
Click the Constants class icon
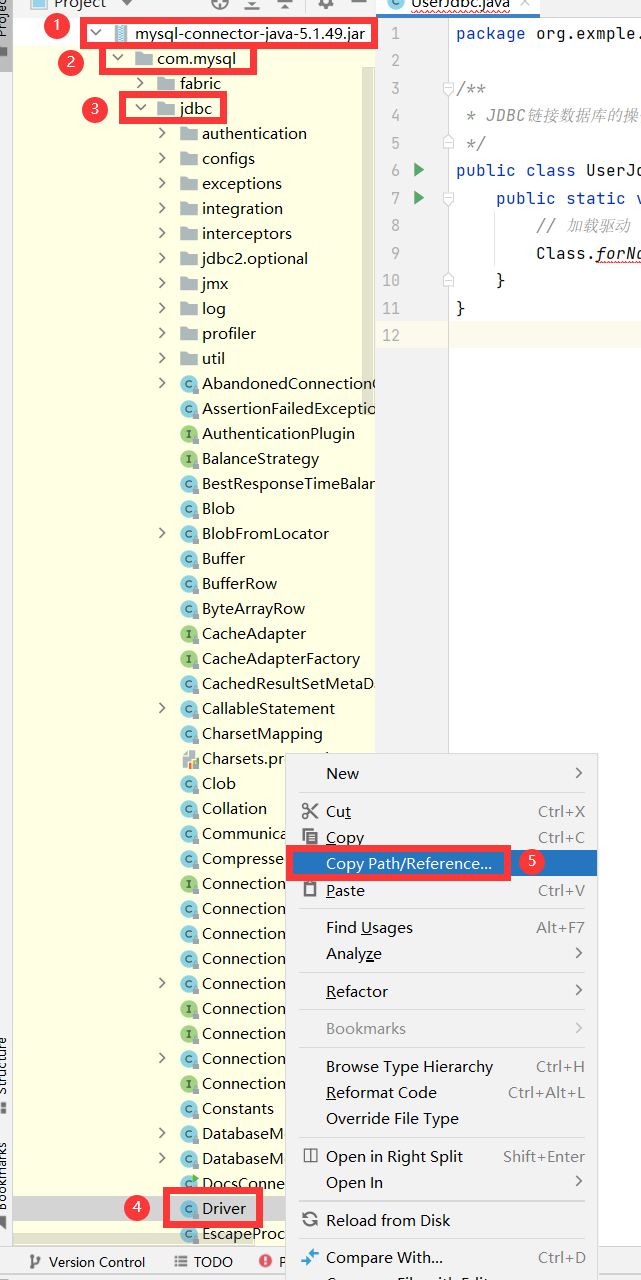point(188,1109)
